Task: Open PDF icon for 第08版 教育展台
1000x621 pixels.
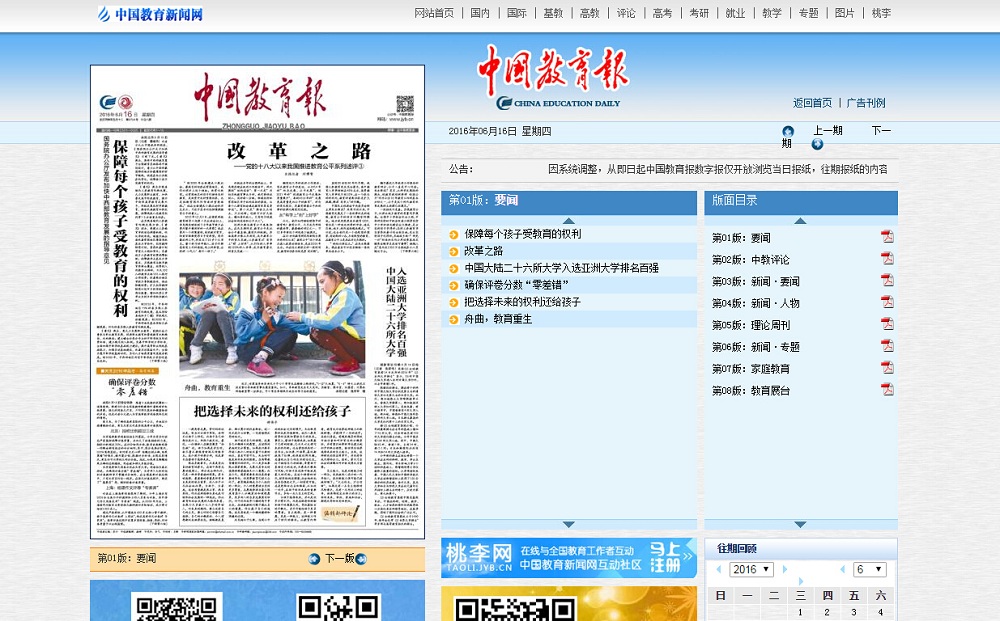Action: (x=887, y=389)
